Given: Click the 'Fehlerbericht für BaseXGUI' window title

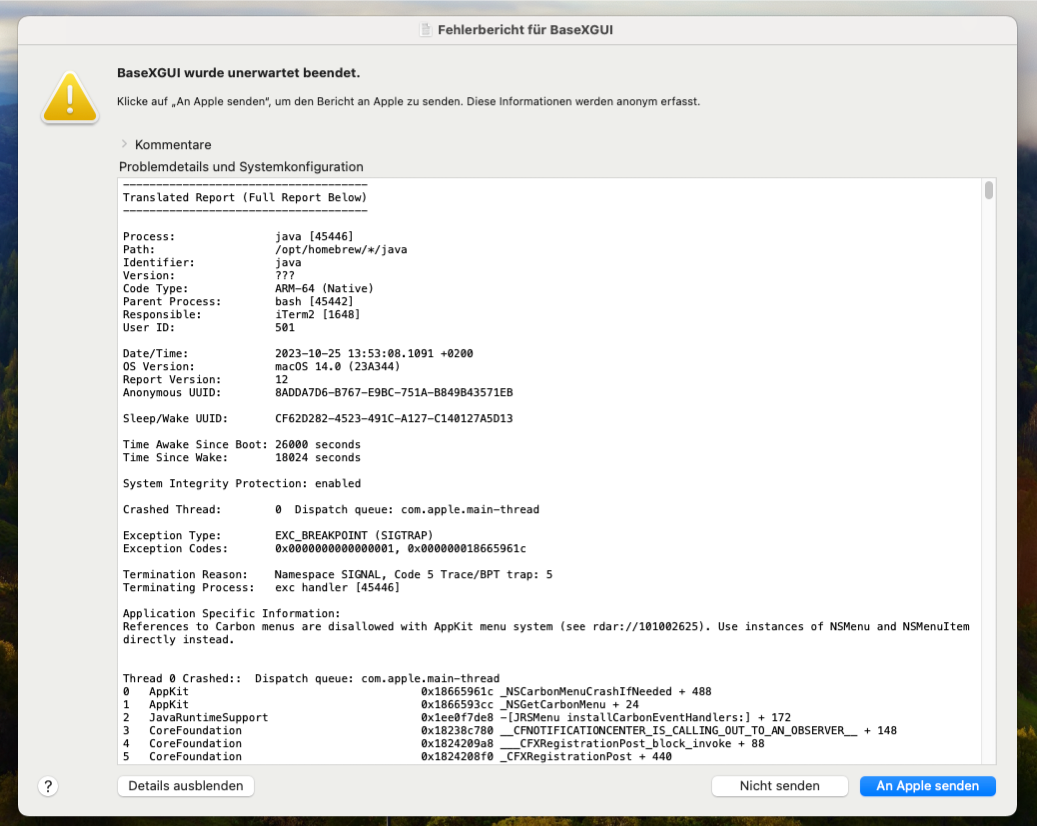Looking at the screenshot, I should tap(525, 30).
